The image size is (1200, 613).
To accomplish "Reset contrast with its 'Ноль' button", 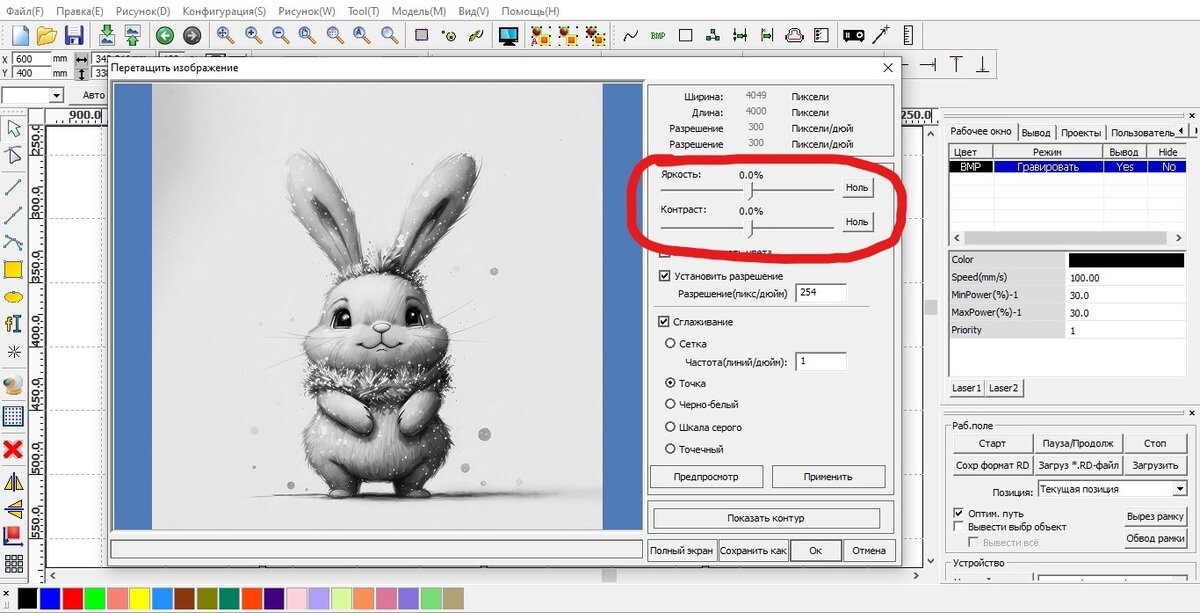I will click(857, 222).
